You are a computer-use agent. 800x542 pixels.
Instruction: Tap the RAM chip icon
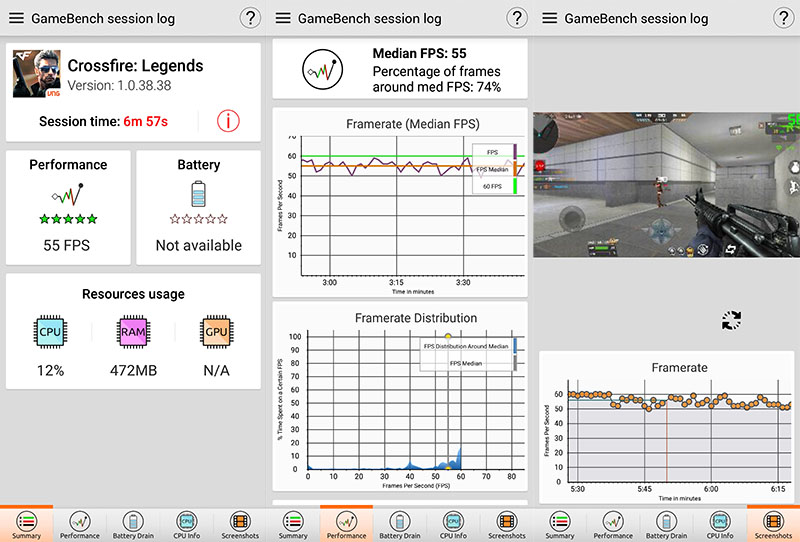(x=133, y=332)
